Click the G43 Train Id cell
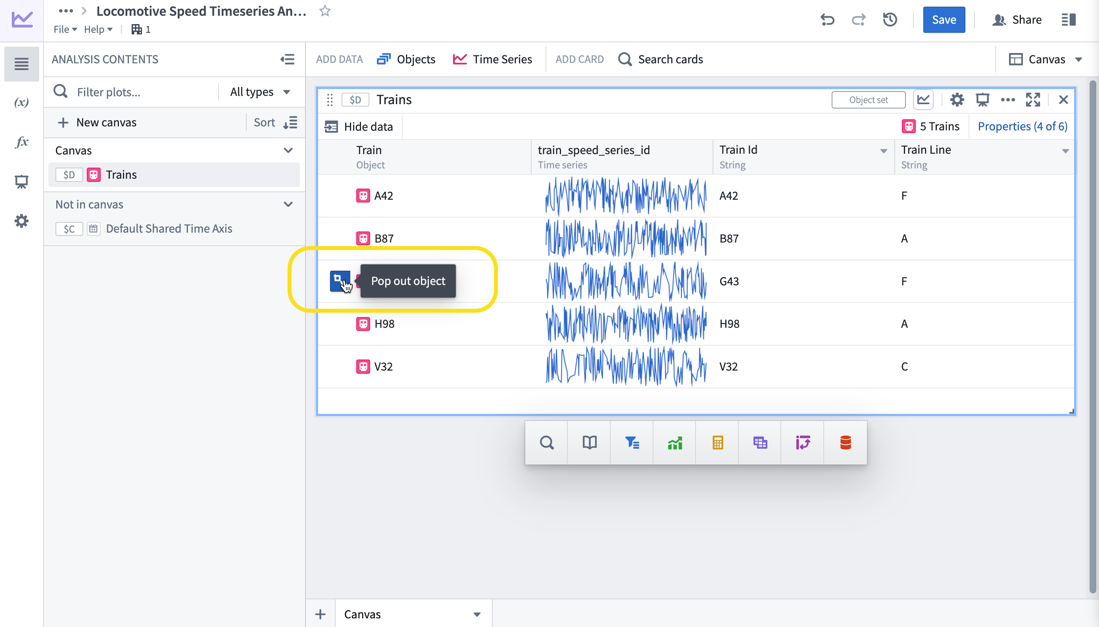Viewport: 1099px width, 627px height. click(x=803, y=281)
